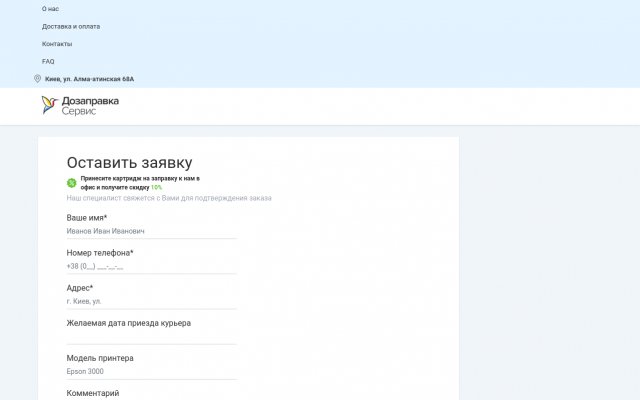This screenshot has height=400, width=640.
Task: Click address Киев, ул. Алма-атинская 68А
Action: [x=89, y=79]
